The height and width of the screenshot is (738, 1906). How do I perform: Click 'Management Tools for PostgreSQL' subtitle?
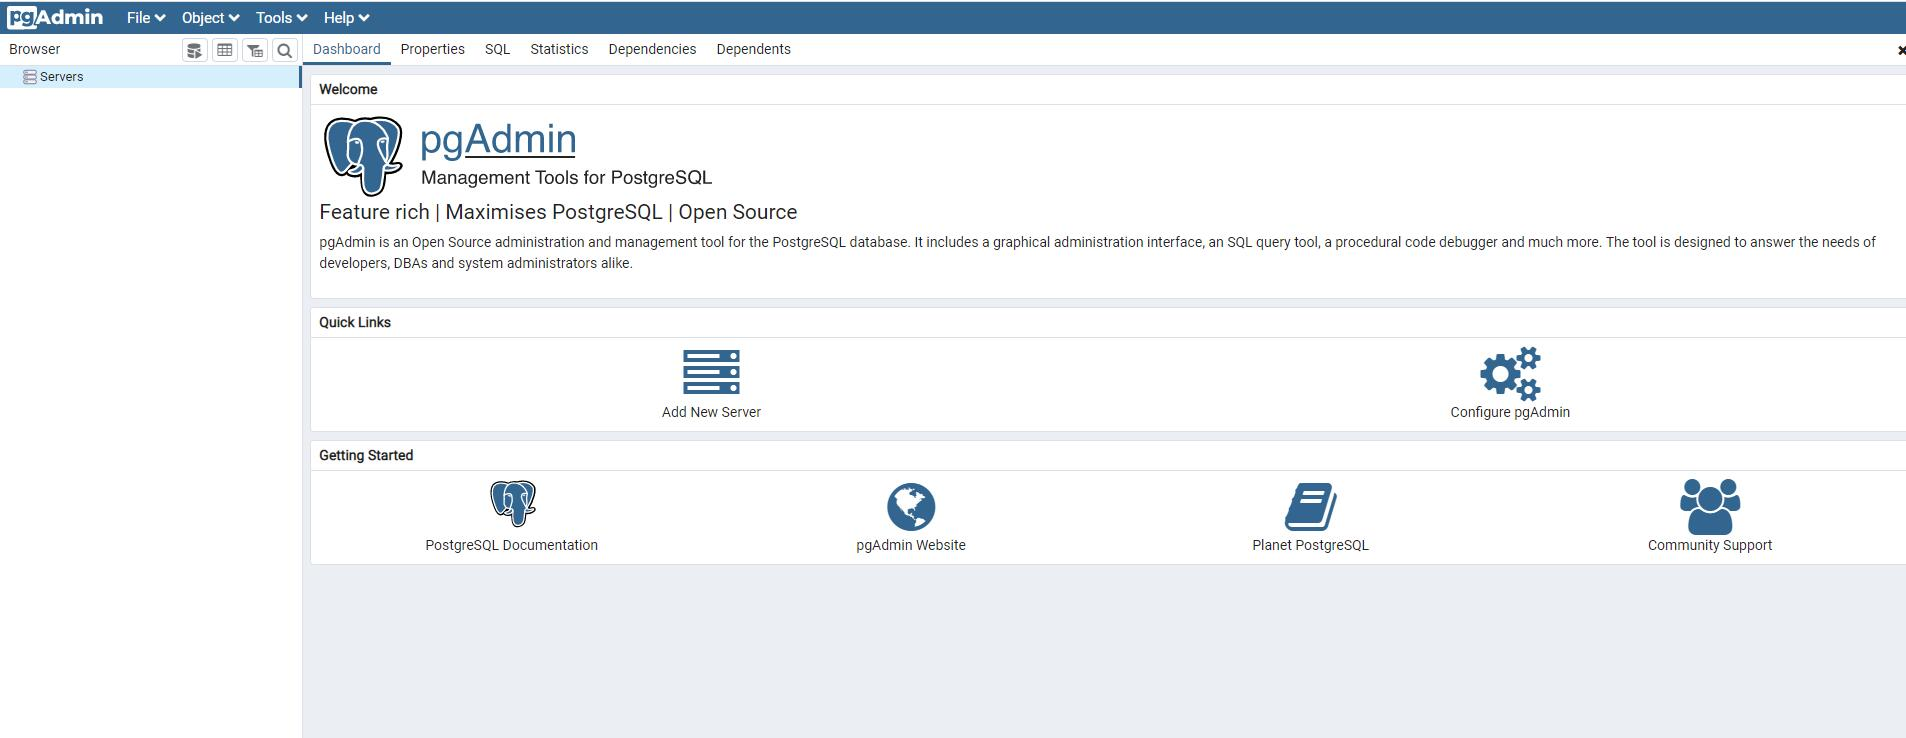coord(566,177)
